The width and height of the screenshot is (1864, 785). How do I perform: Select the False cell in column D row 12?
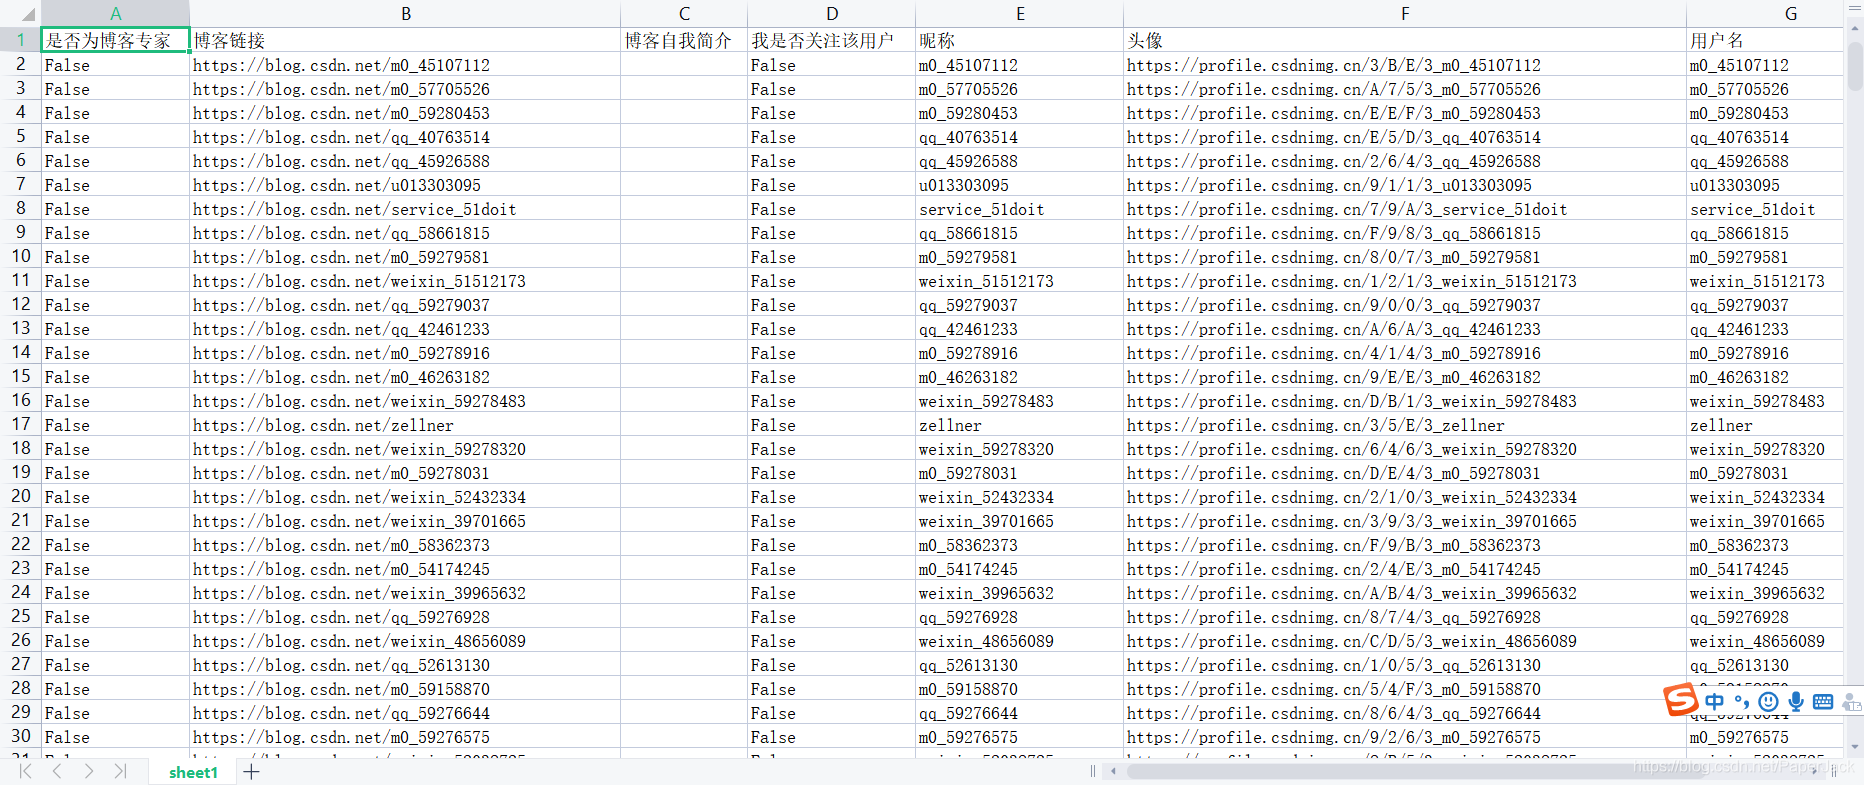(x=832, y=305)
